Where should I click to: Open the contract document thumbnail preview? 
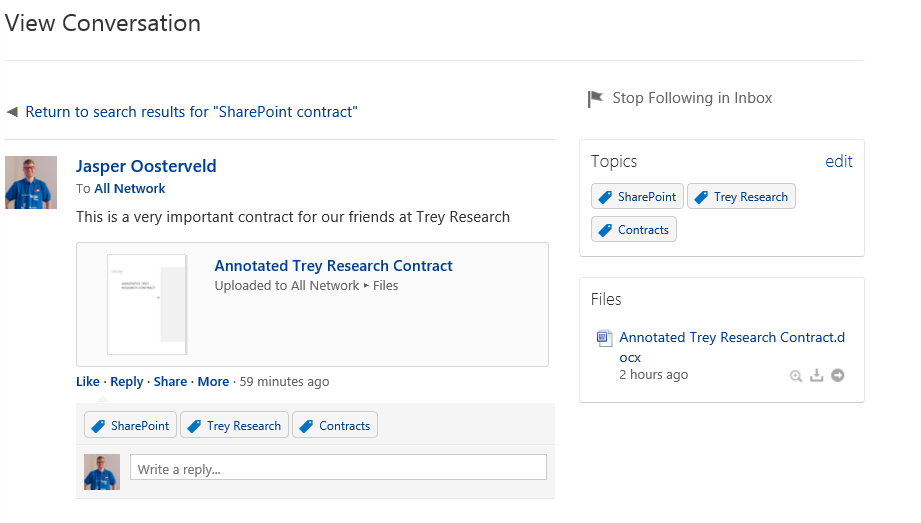(147, 304)
